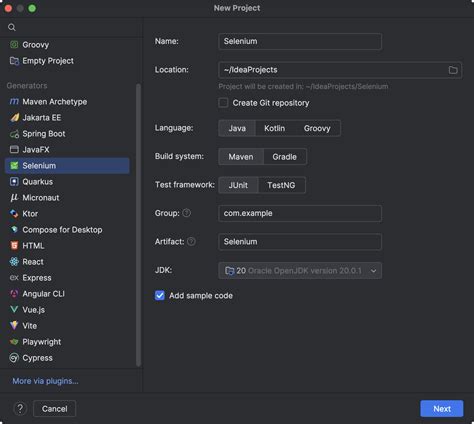Select Spring Boot generator label

44,134
